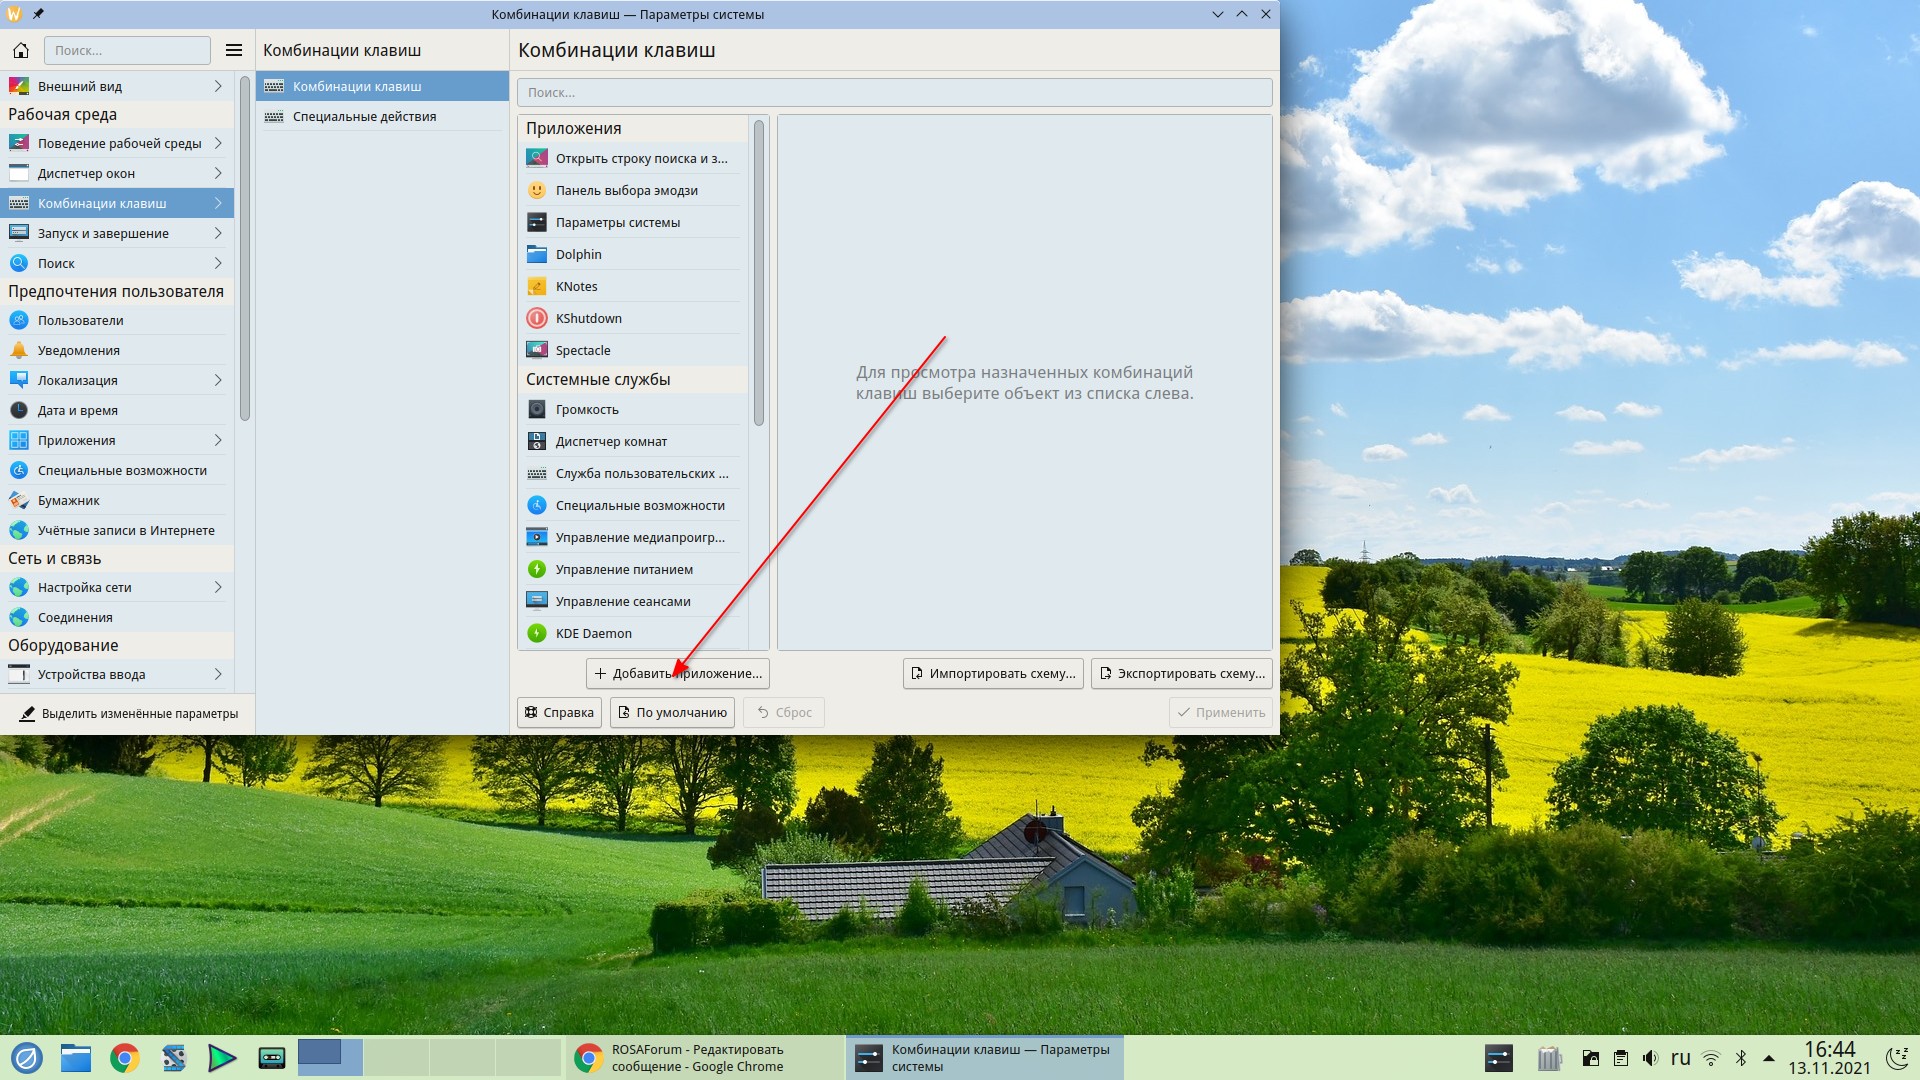The width and height of the screenshot is (1920, 1080).
Task: Focus the shortcuts search field
Action: [x=894, y=92]
